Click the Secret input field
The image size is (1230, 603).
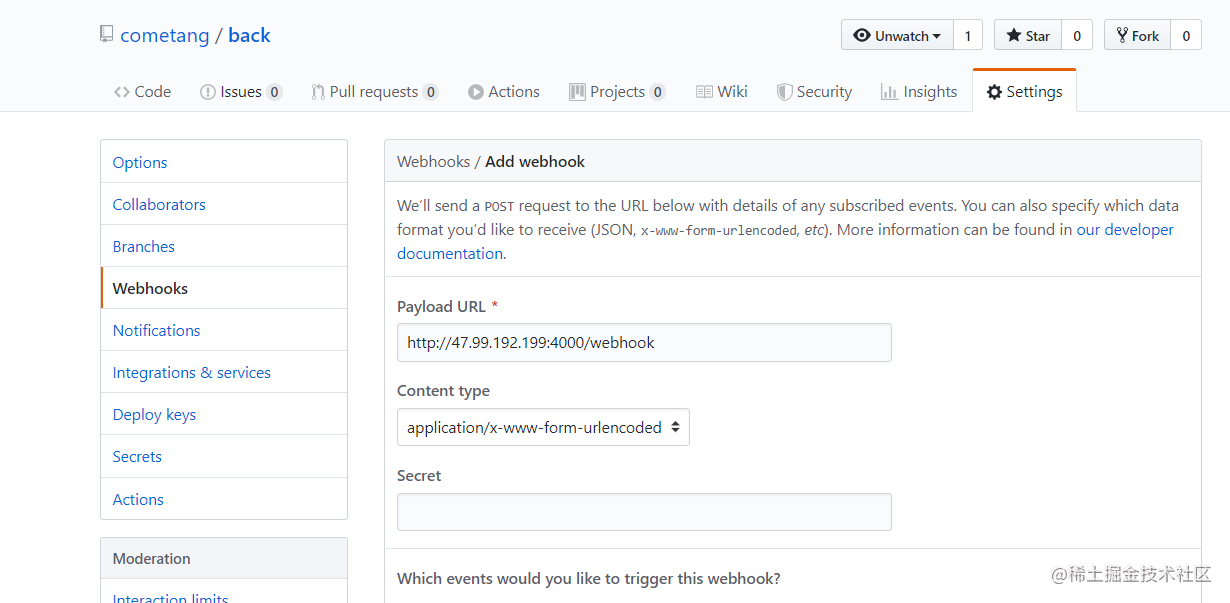pyautogui.click(x=644, y=512)
